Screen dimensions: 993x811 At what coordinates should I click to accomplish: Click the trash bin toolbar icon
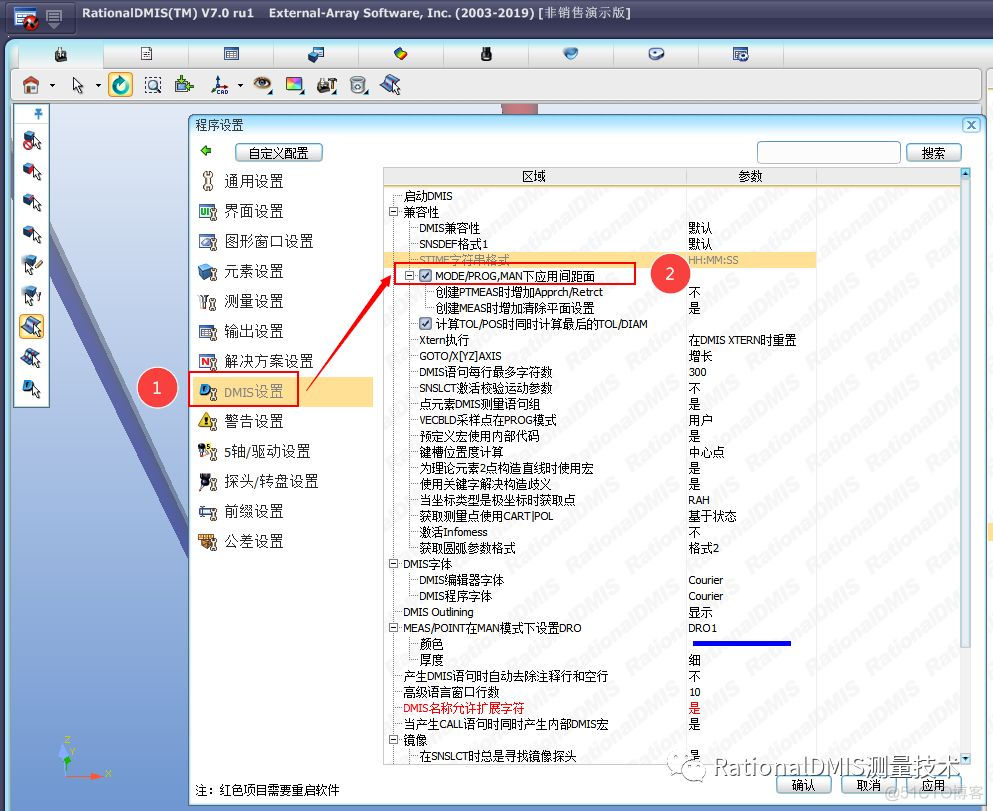pyautogui.click(x=358, y=84)
